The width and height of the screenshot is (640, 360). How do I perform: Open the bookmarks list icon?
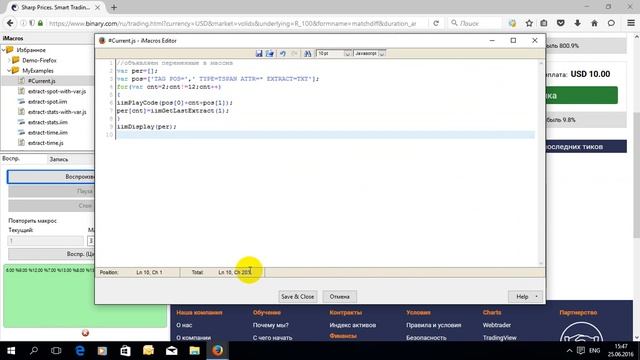click(544, 23)
